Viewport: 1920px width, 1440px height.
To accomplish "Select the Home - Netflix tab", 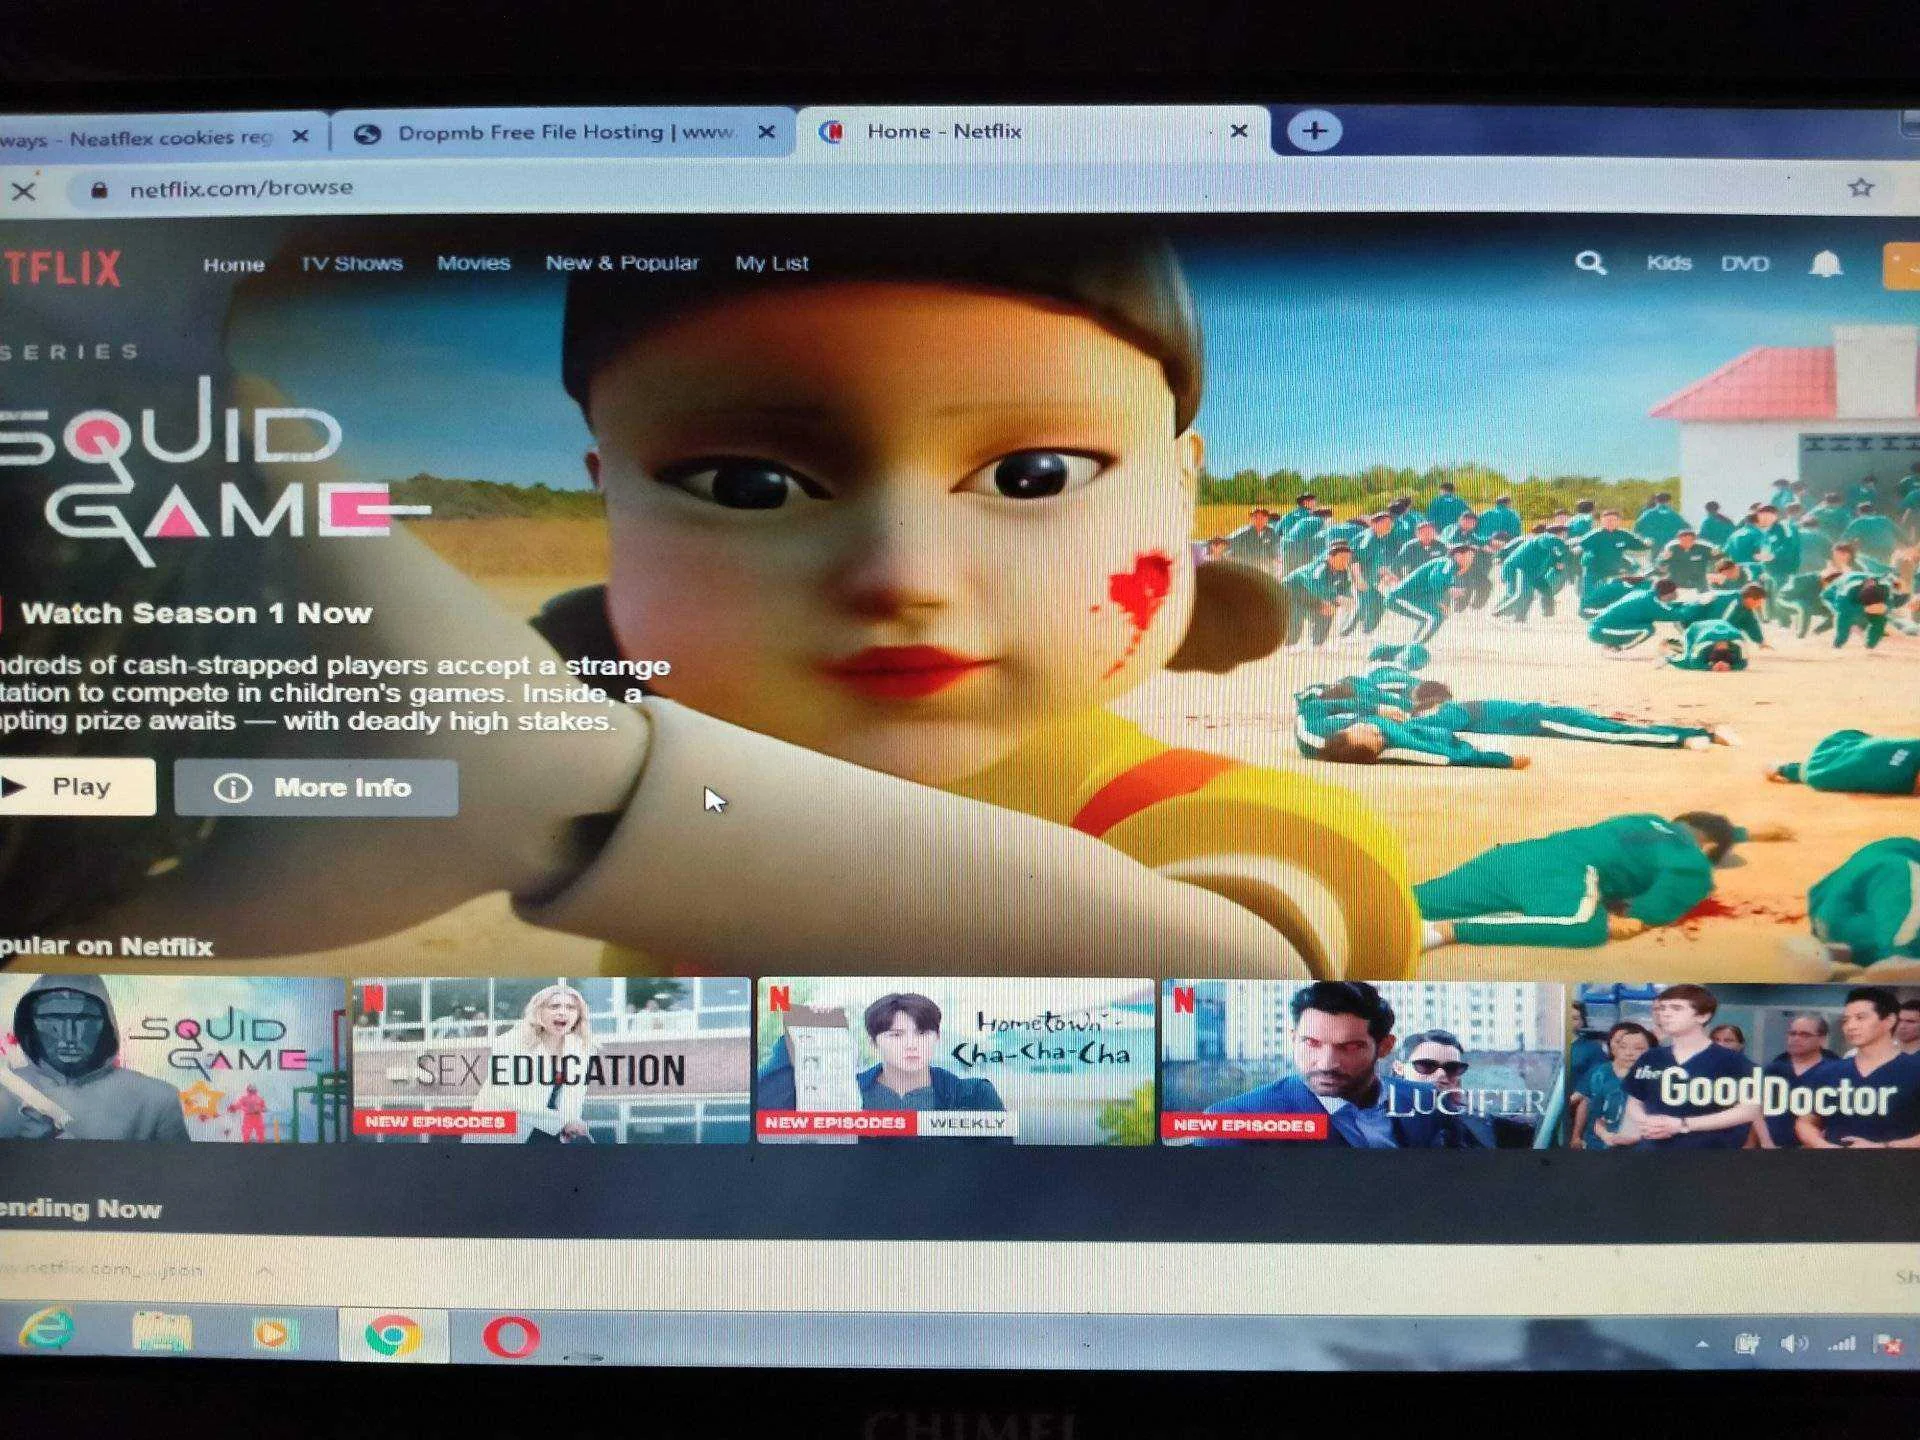I will click(1032, 131).
